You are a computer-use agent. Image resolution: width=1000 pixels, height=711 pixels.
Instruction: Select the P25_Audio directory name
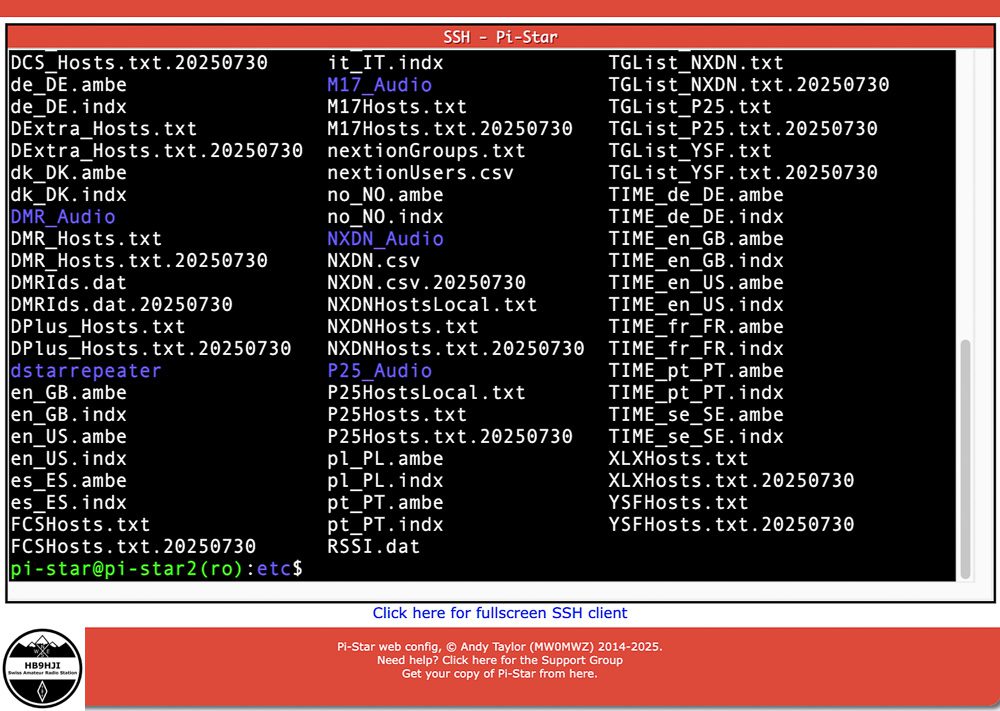[x=379, y=370]
